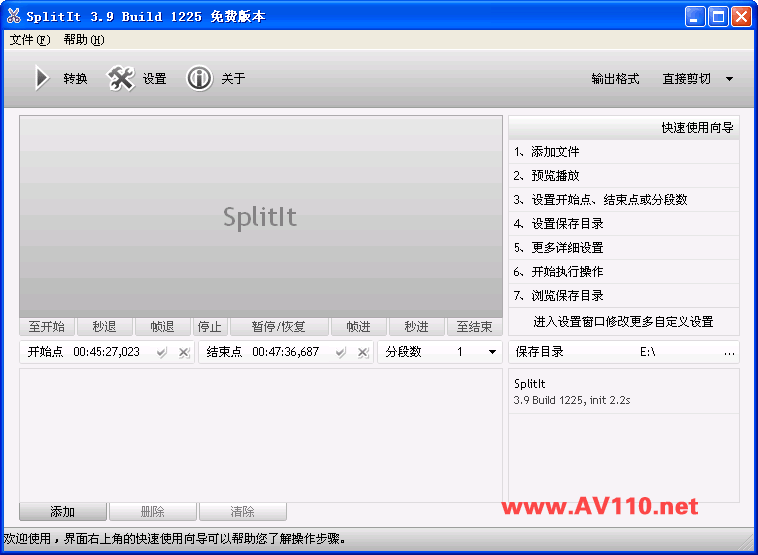Click the 3.9 Build 1225, init 2.2s text
Viewport: 758px width, 555px height.
572,400
